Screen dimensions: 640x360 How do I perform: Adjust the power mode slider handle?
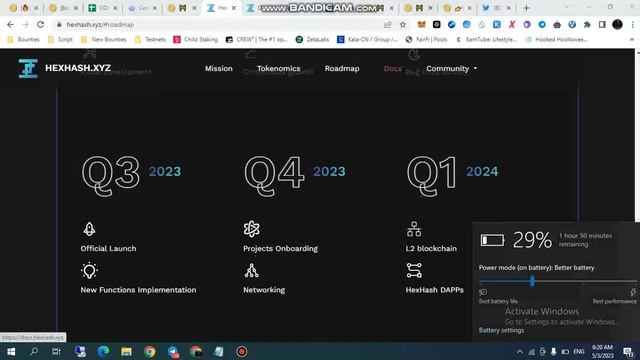(x=532, y=280)
